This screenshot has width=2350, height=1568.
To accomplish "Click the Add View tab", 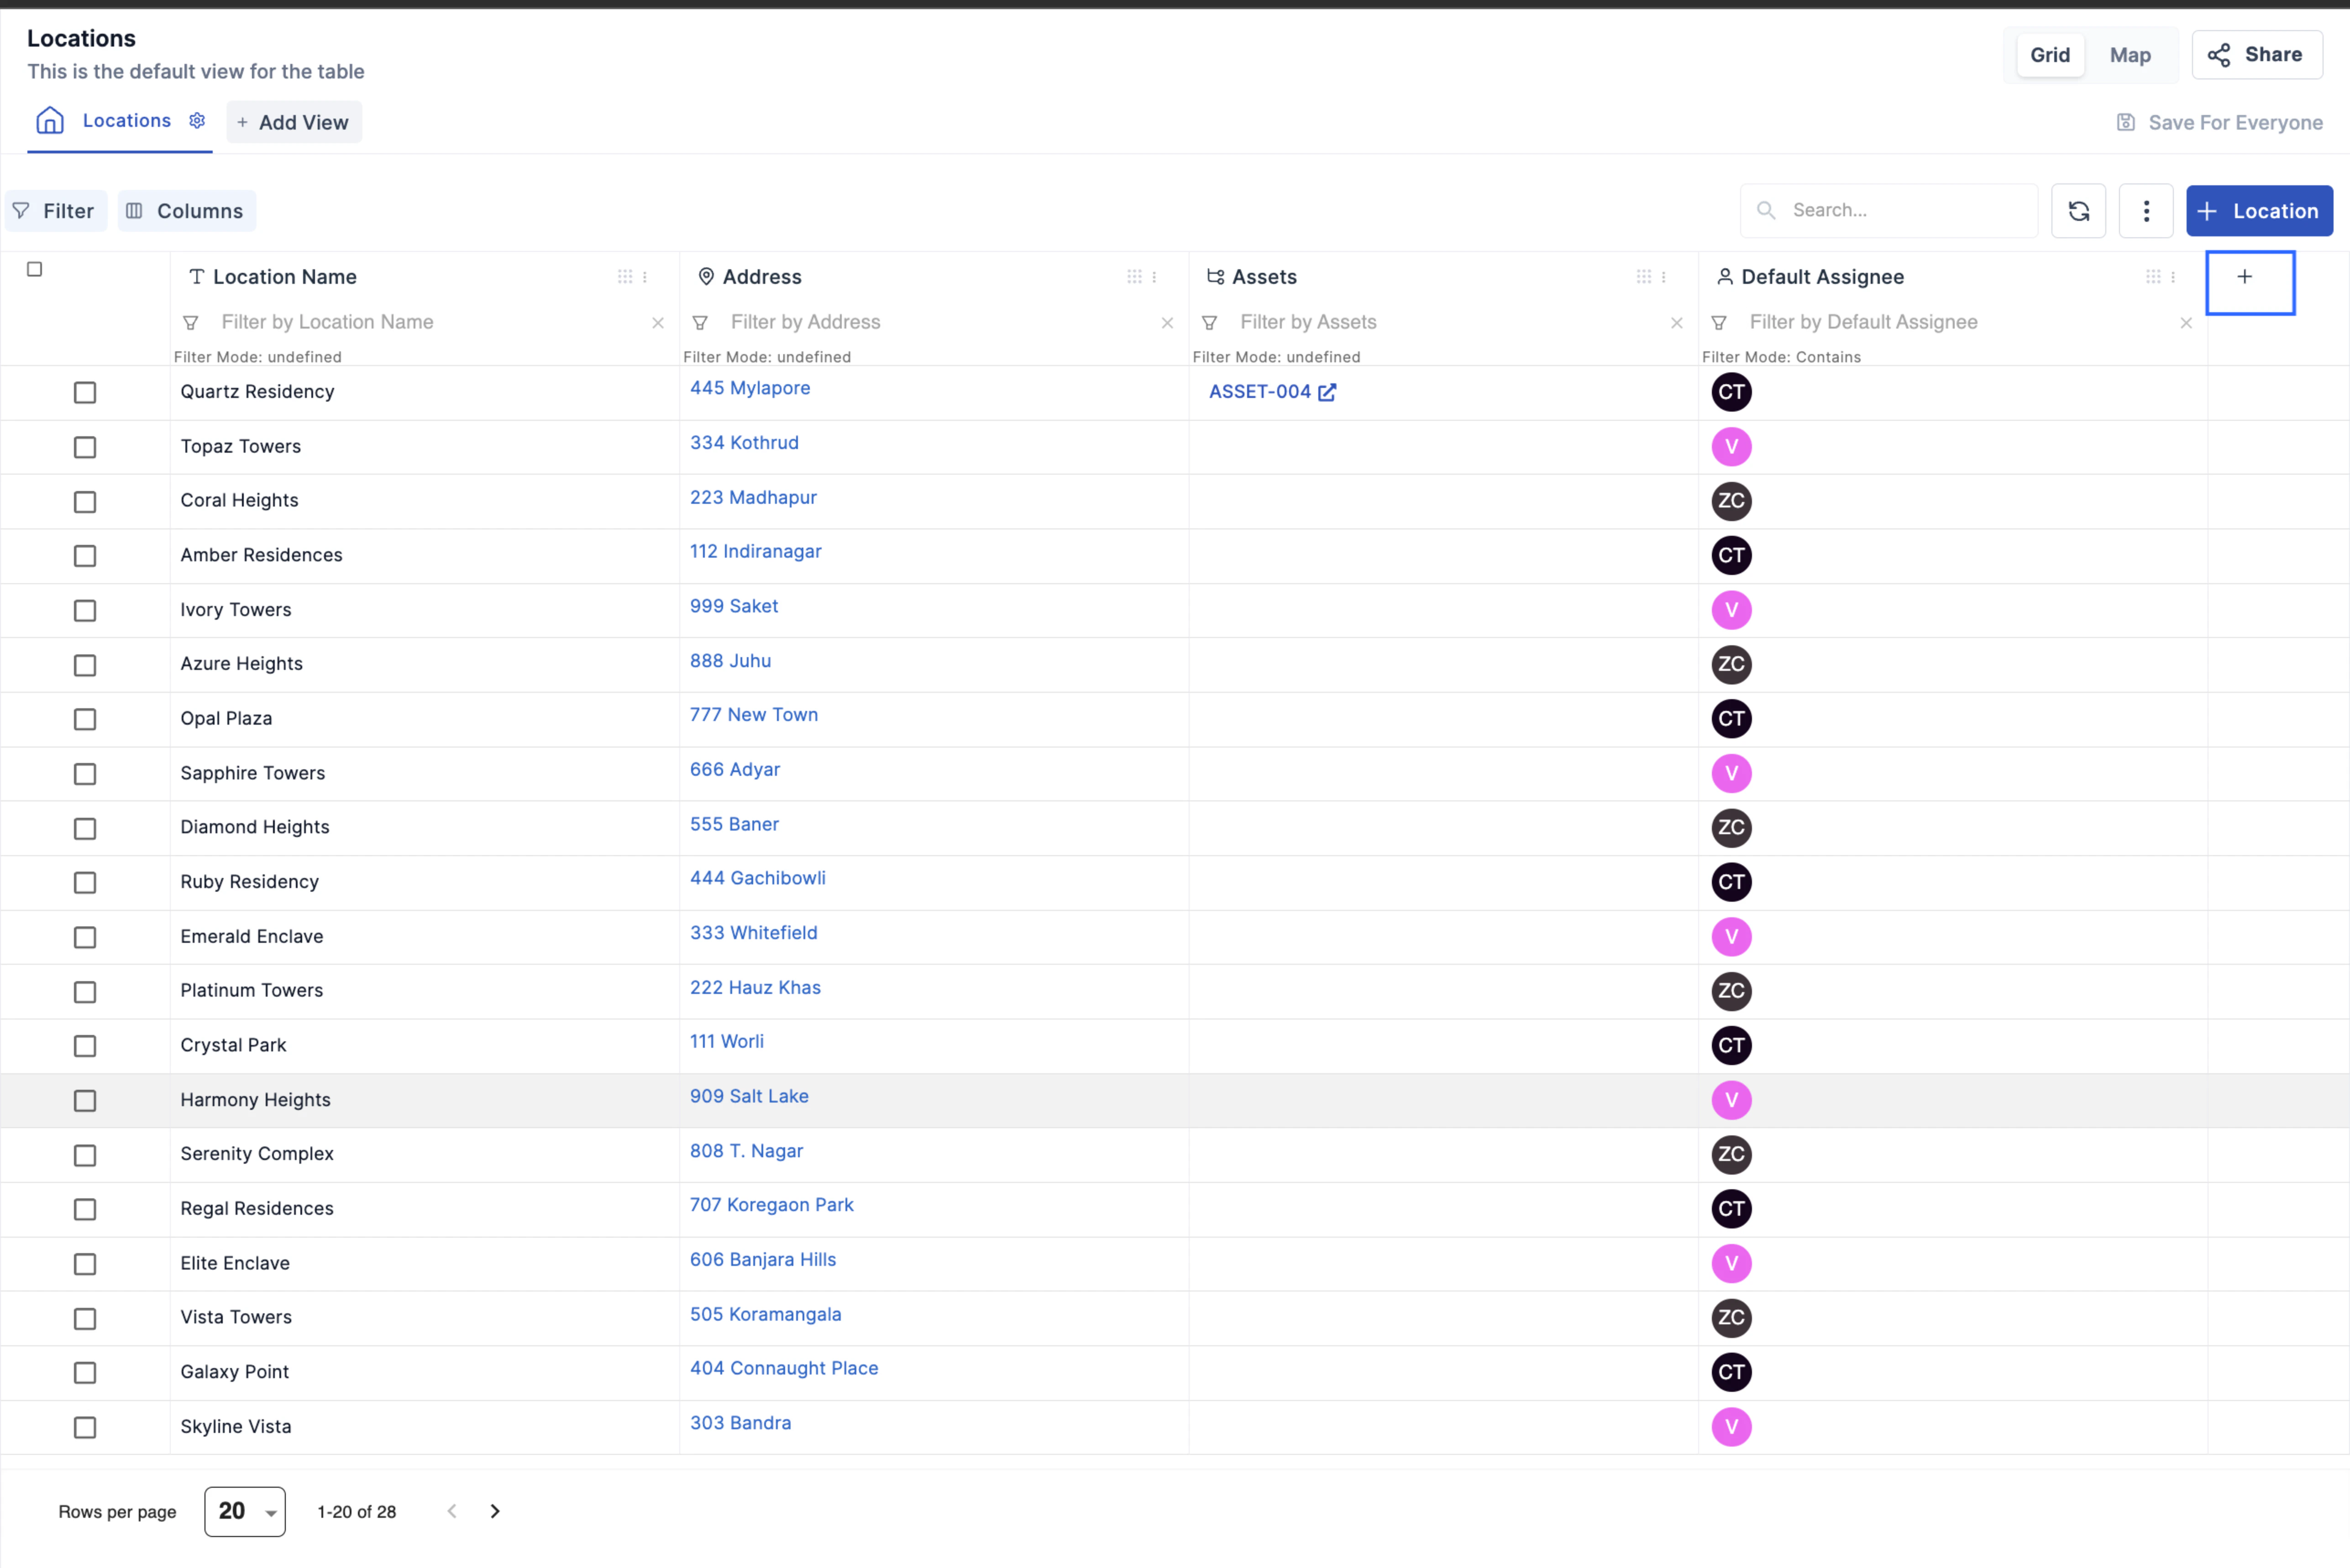I will (x=294, y=122).
